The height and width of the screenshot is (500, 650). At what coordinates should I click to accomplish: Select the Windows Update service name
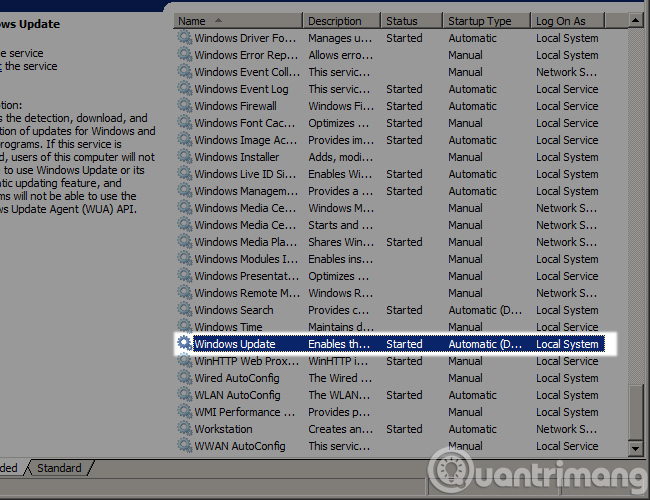235,344
